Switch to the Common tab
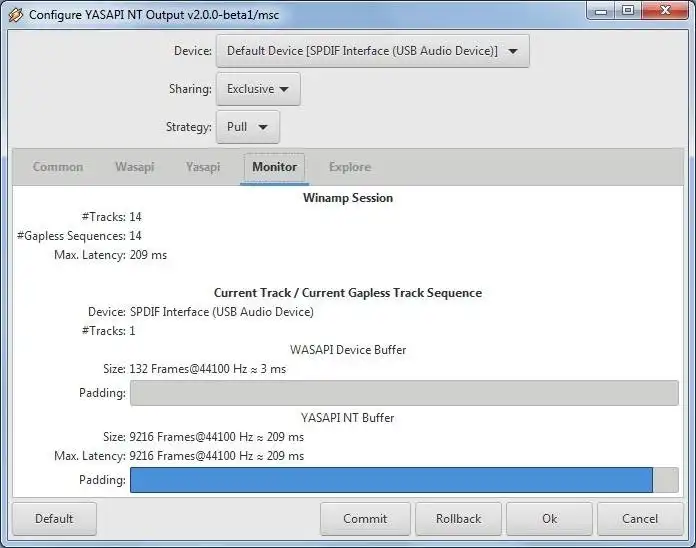The width and height of the screenshot is (696, 548). tap(58, 167)
